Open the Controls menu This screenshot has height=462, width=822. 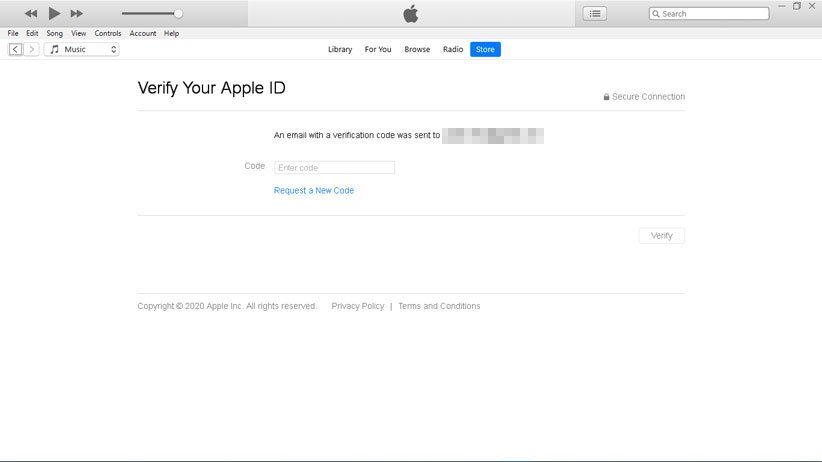pos(108,33)
